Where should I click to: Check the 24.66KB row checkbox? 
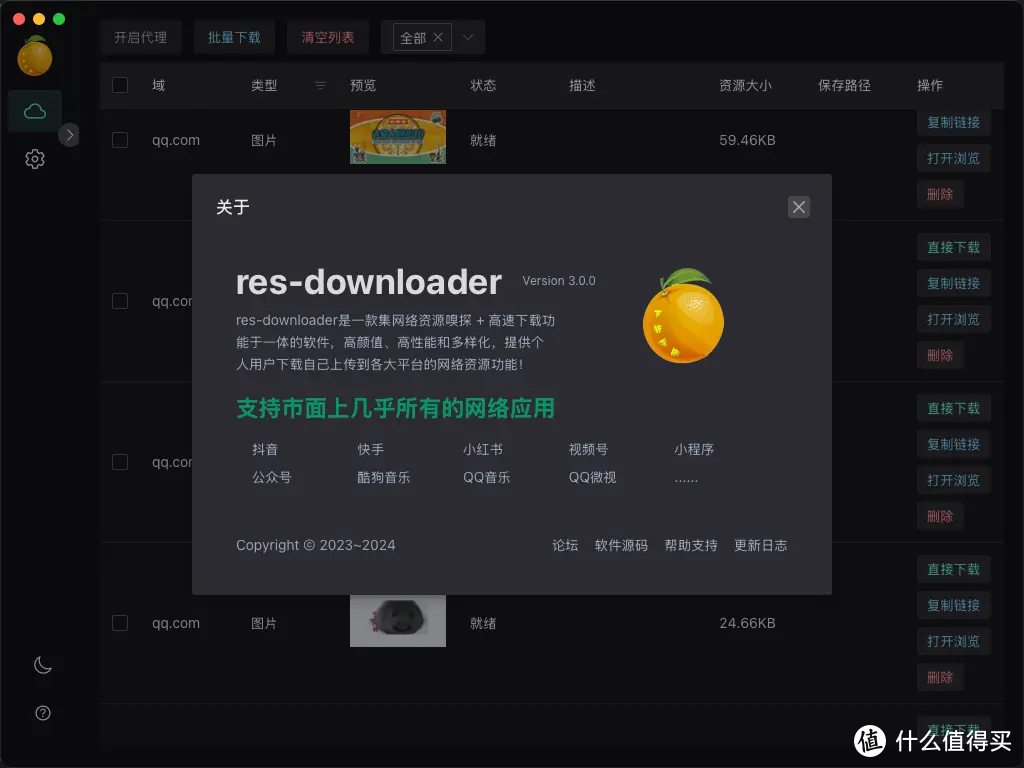tap(120, 622)
